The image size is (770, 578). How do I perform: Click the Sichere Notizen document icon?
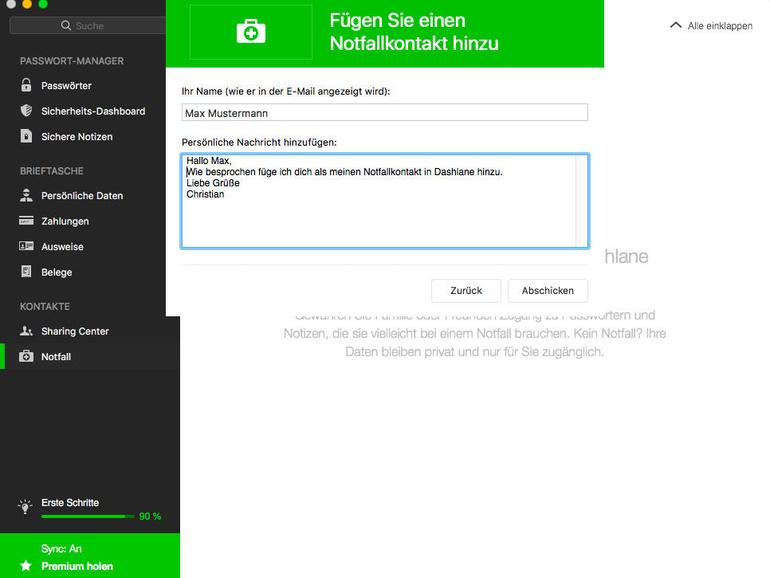[x=26, y=136]
